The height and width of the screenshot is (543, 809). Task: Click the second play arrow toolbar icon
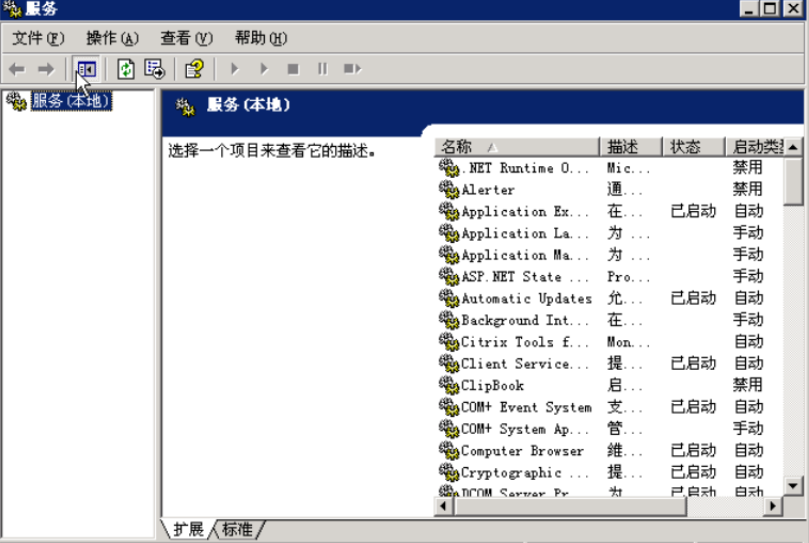264,69
